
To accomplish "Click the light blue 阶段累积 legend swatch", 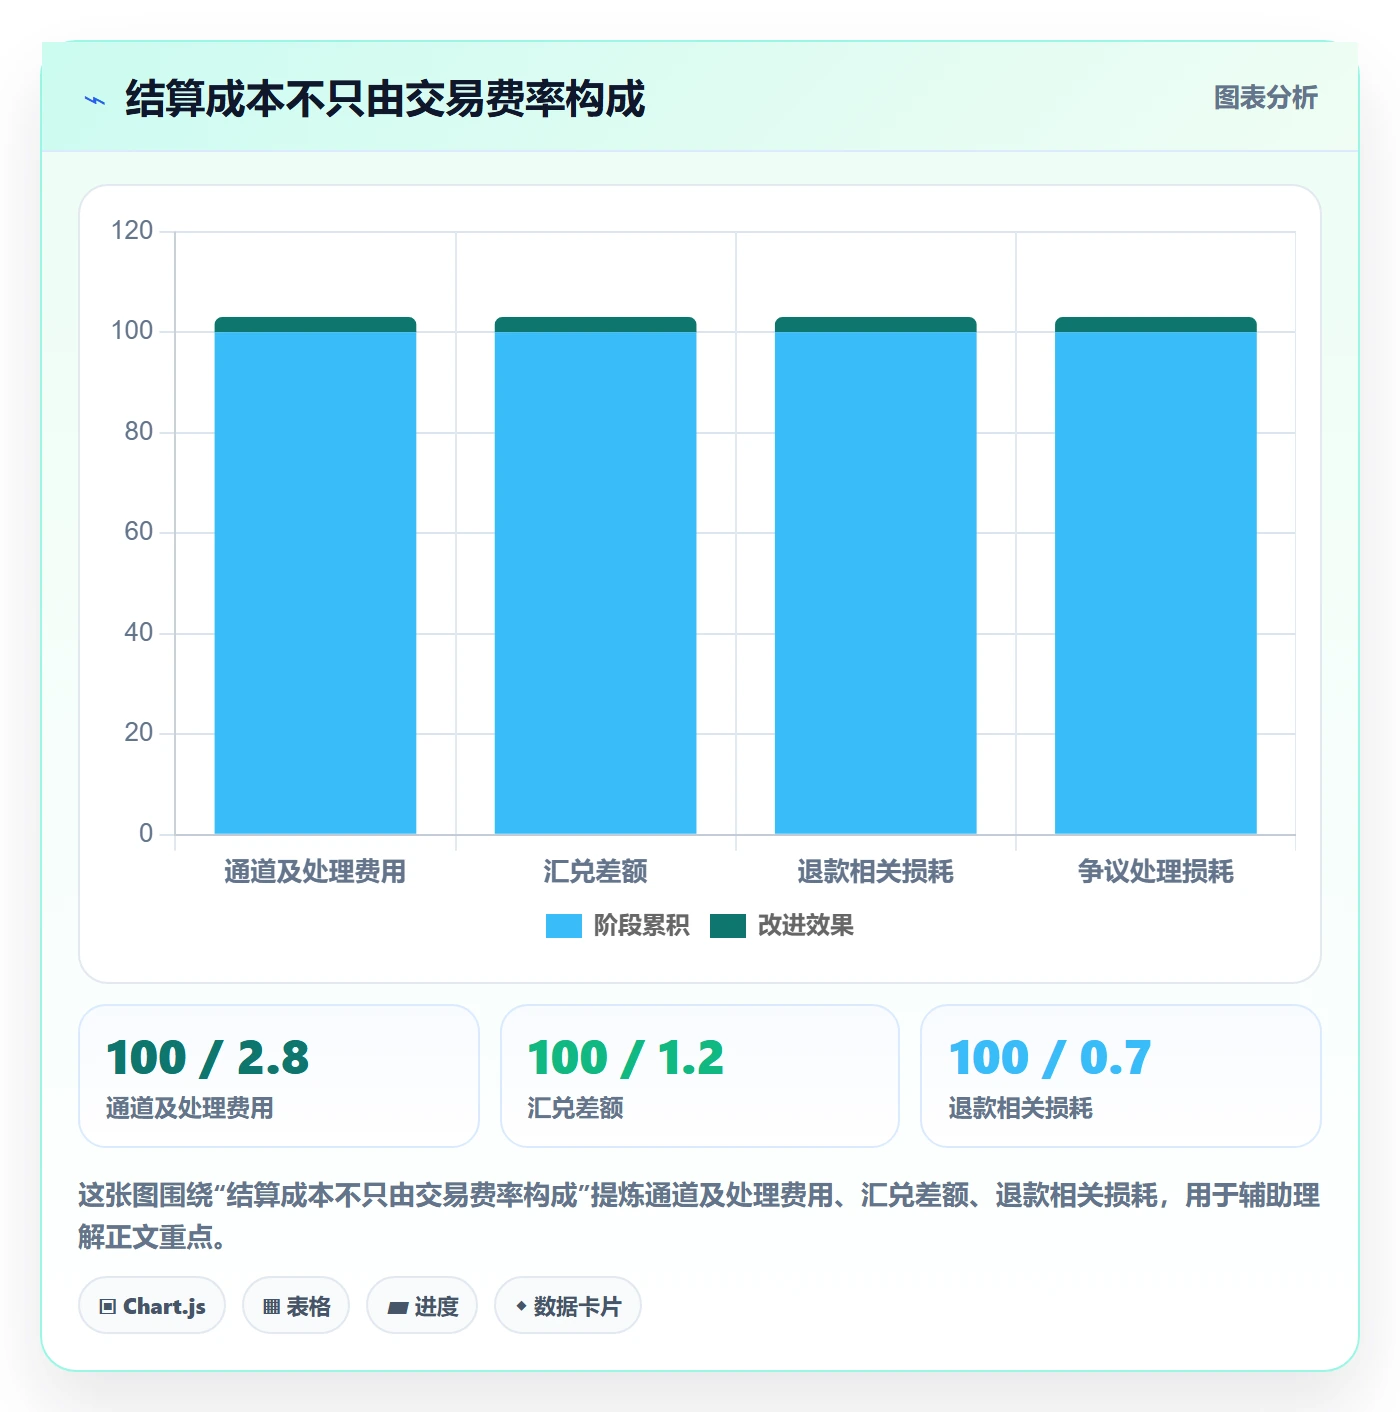I will (563, 926).
